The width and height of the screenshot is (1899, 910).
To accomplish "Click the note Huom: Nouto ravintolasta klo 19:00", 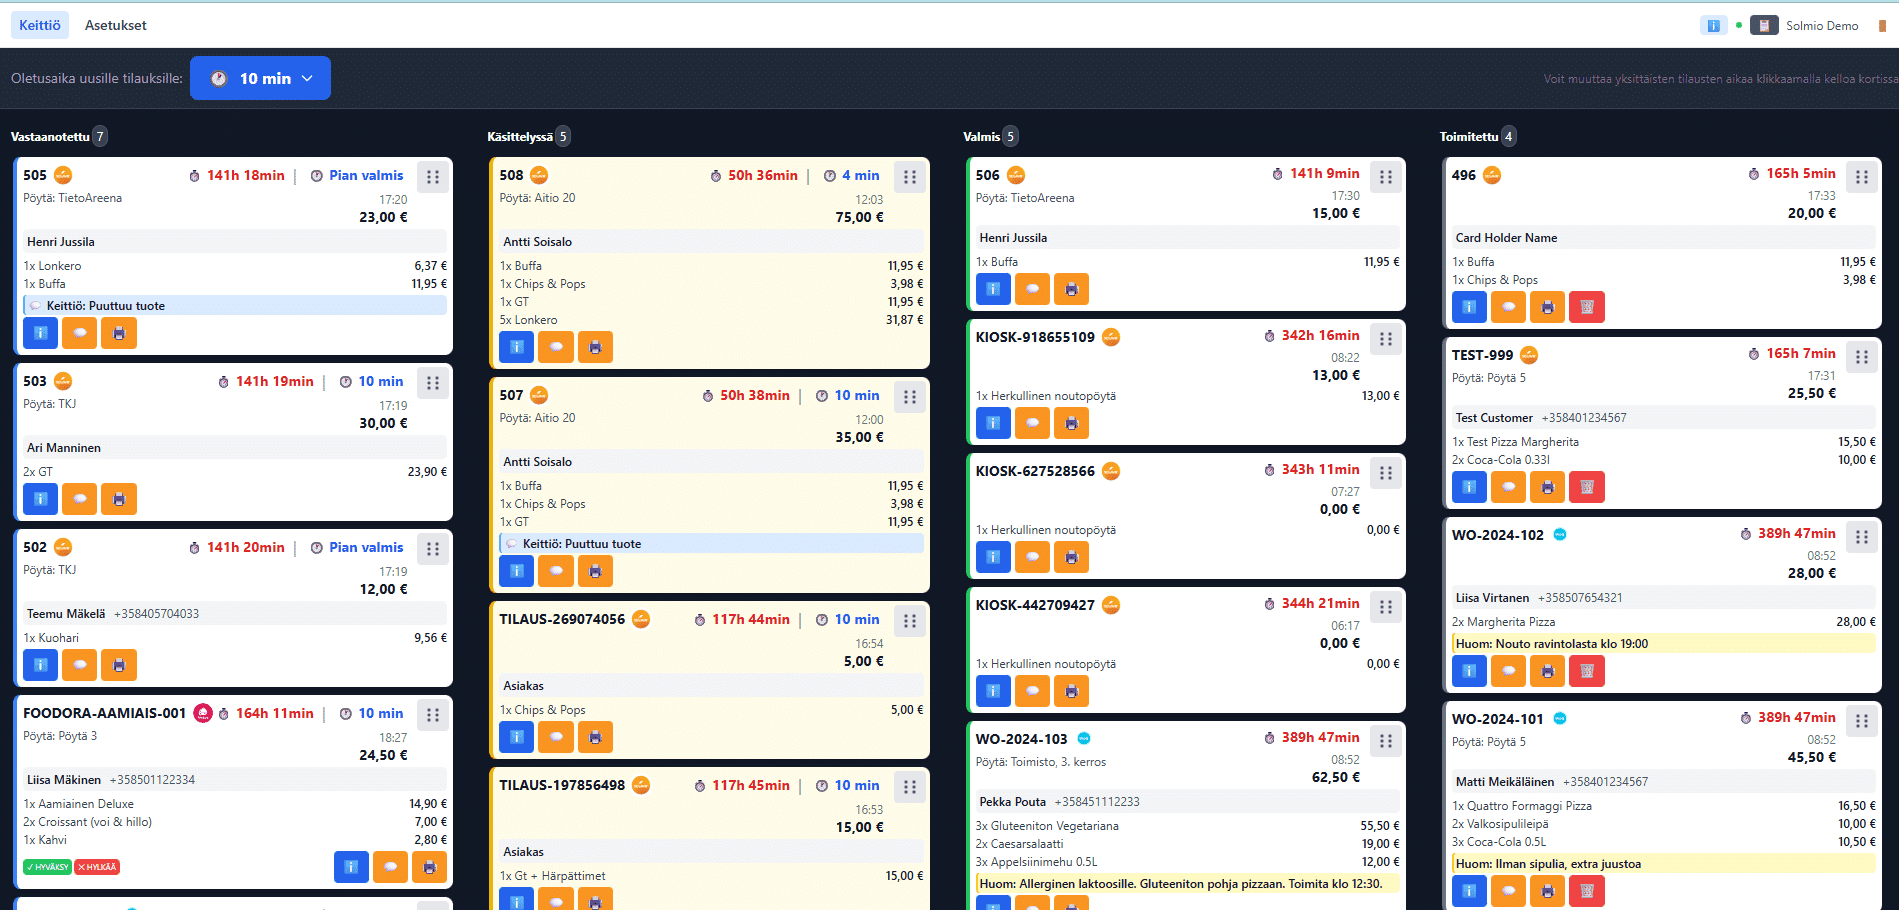I will pos(1663,644).
